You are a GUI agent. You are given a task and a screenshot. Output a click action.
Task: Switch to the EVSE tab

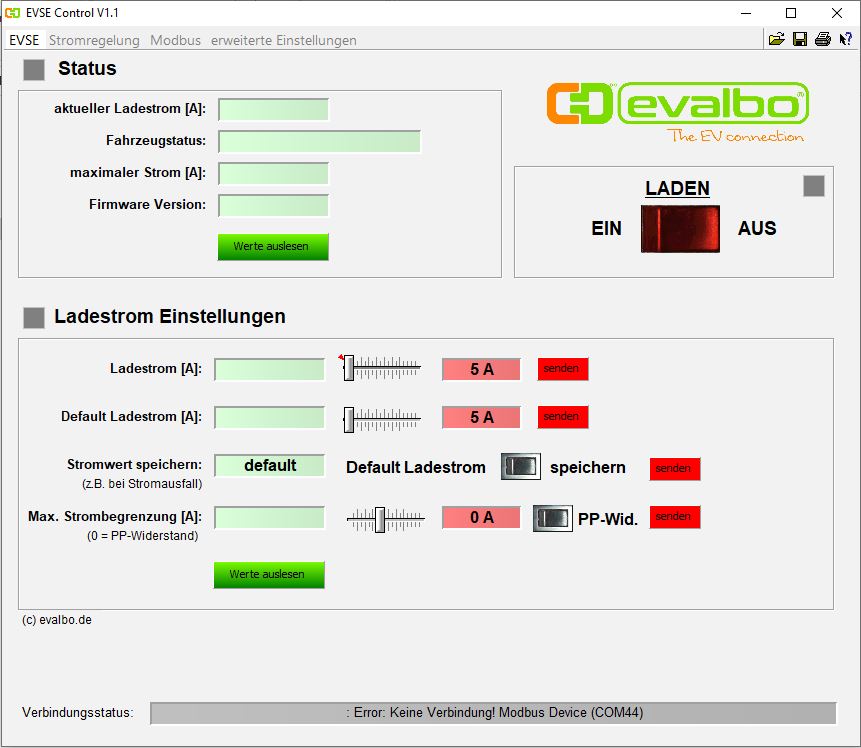[x=24, y=40]
